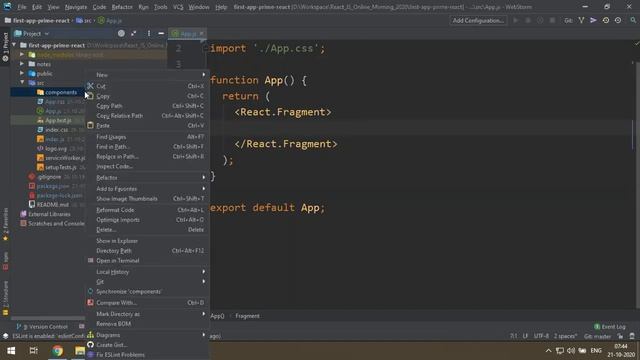Viewport: 640px width, 360px height.
Task: Collapse the first-app-prime-react root folder
Action: pyautogui.click(x=15, y=45)
